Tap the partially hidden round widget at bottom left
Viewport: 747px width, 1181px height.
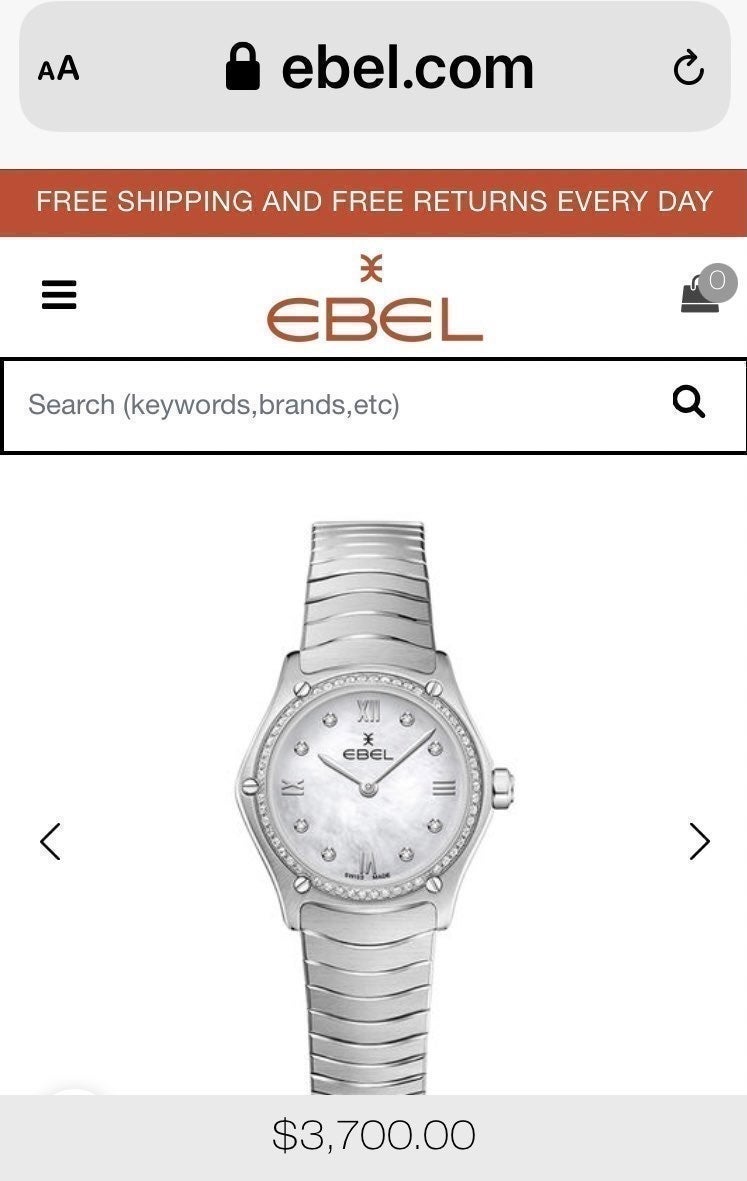[73, 1091]
